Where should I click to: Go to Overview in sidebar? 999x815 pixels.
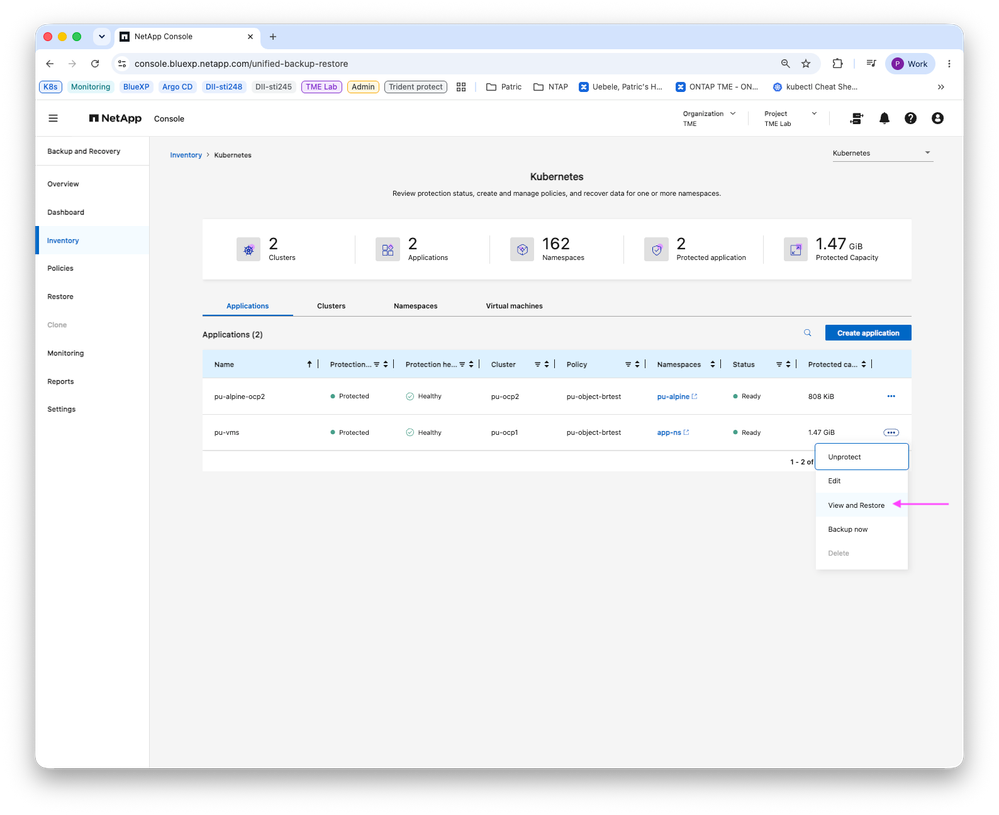coord(92,184)
